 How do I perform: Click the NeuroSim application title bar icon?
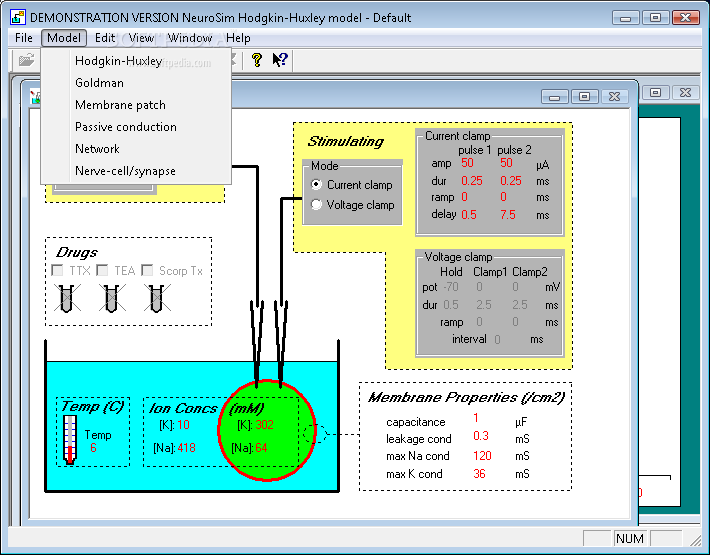coord(18,17)
